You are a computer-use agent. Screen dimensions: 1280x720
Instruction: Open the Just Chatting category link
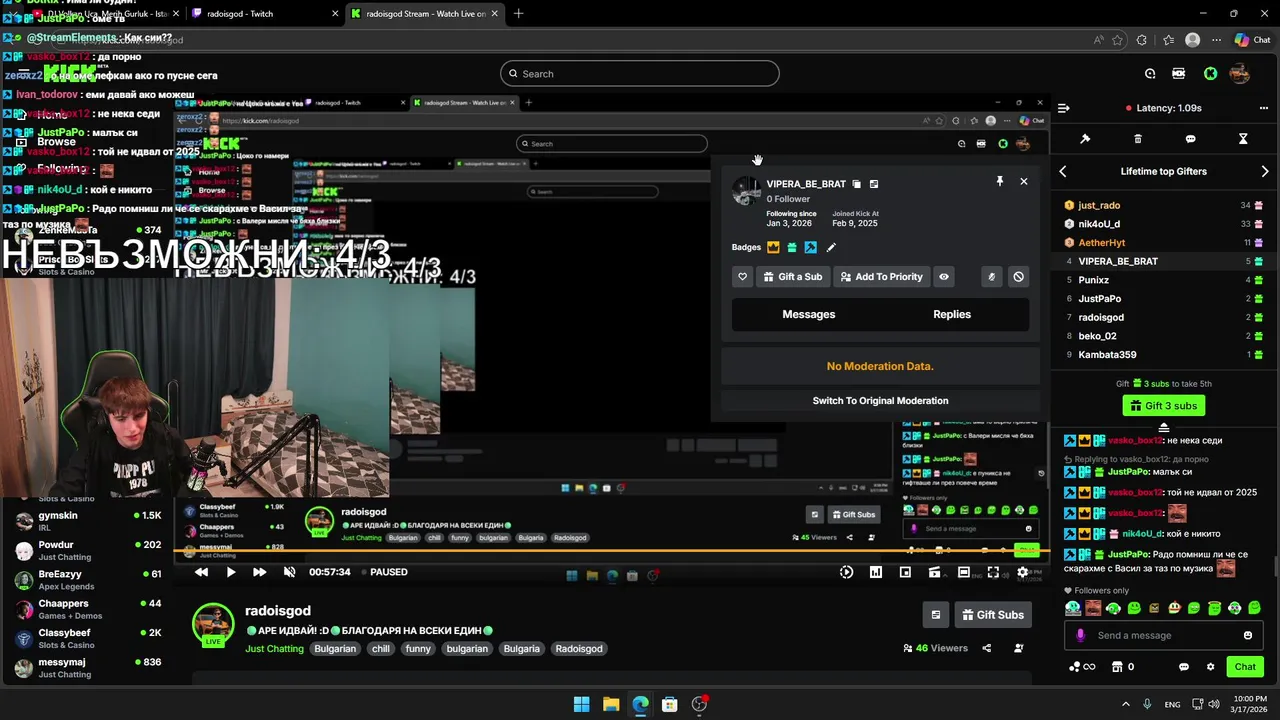click(274, 649)
